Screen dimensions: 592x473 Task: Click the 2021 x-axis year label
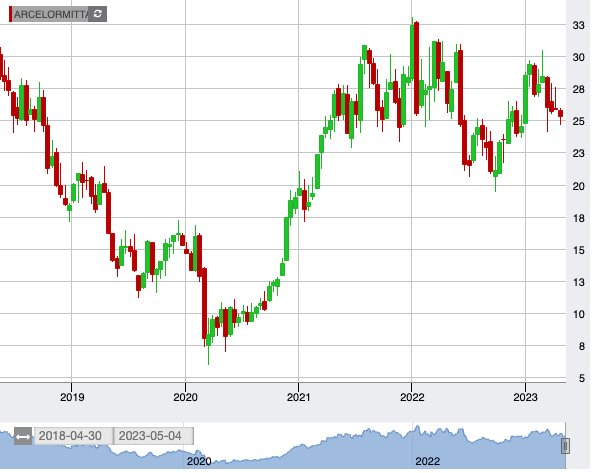click(299, 397)
